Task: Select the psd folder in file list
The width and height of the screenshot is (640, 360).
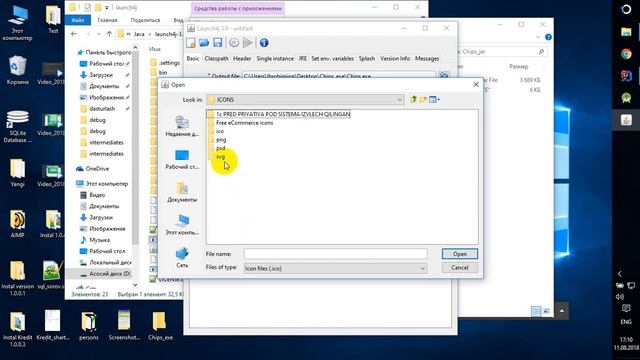Action: 216,148
